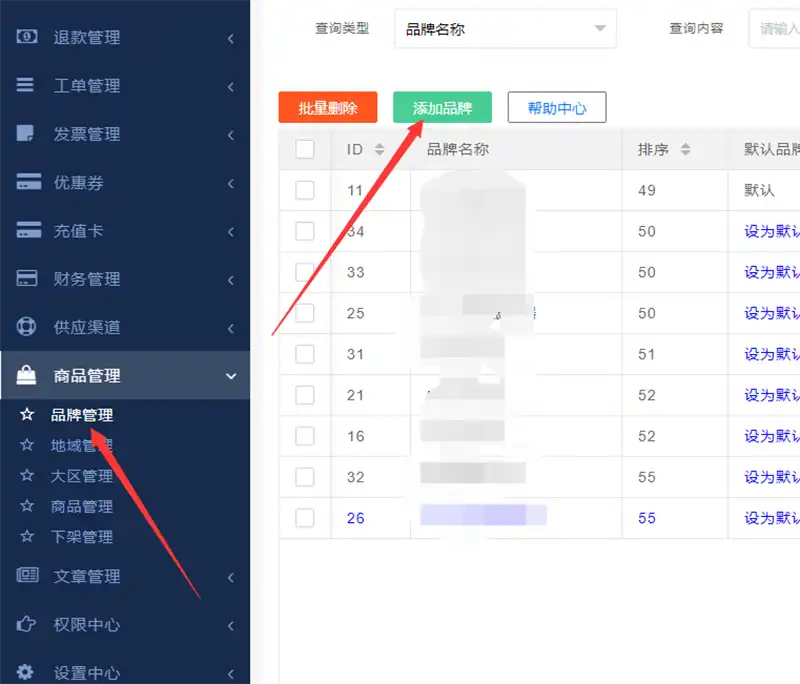Check the checkbox for row ID 31
Viewport: 800px width, 684px height.
coord(305,354)
